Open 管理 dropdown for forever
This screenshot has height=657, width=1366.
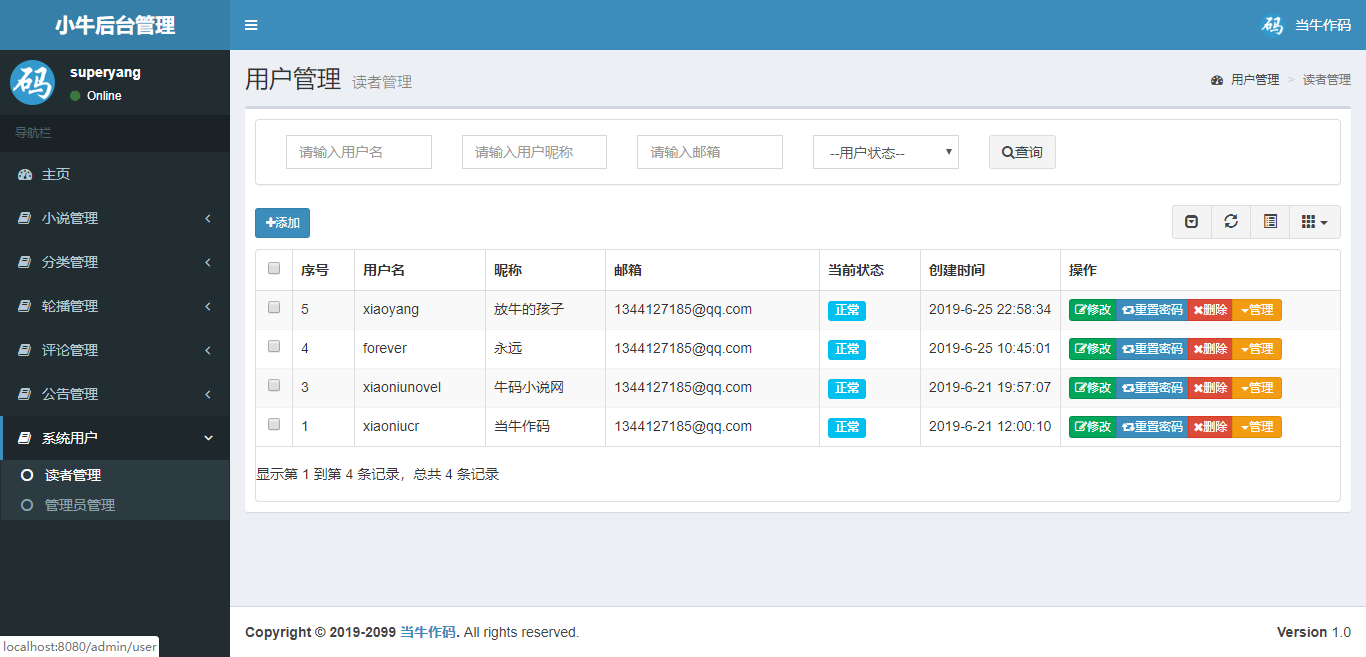coord(1257,349)
